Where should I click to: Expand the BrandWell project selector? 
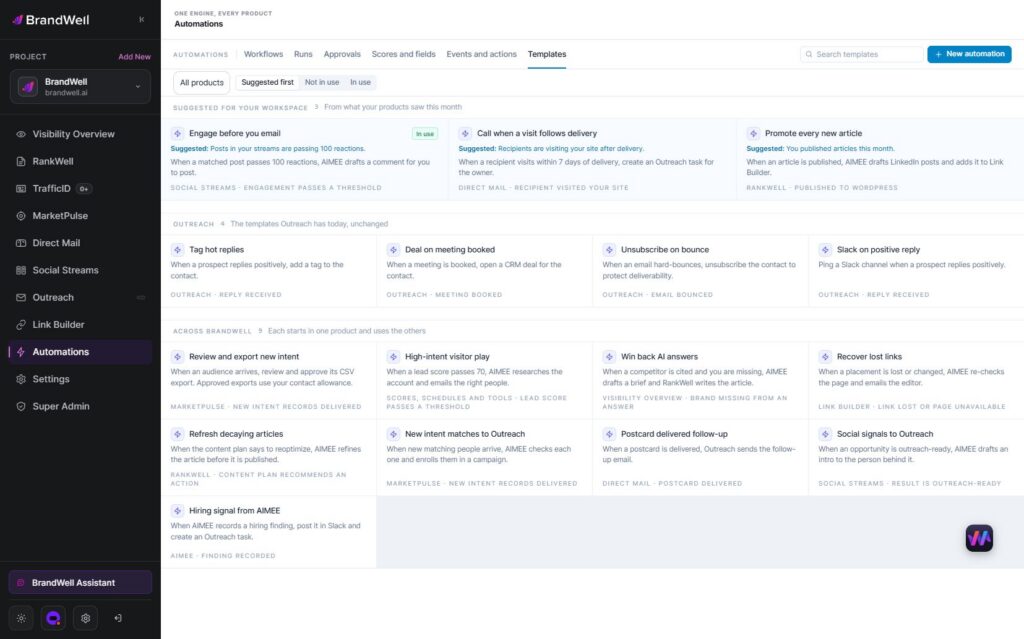click(x=80, y=86)
